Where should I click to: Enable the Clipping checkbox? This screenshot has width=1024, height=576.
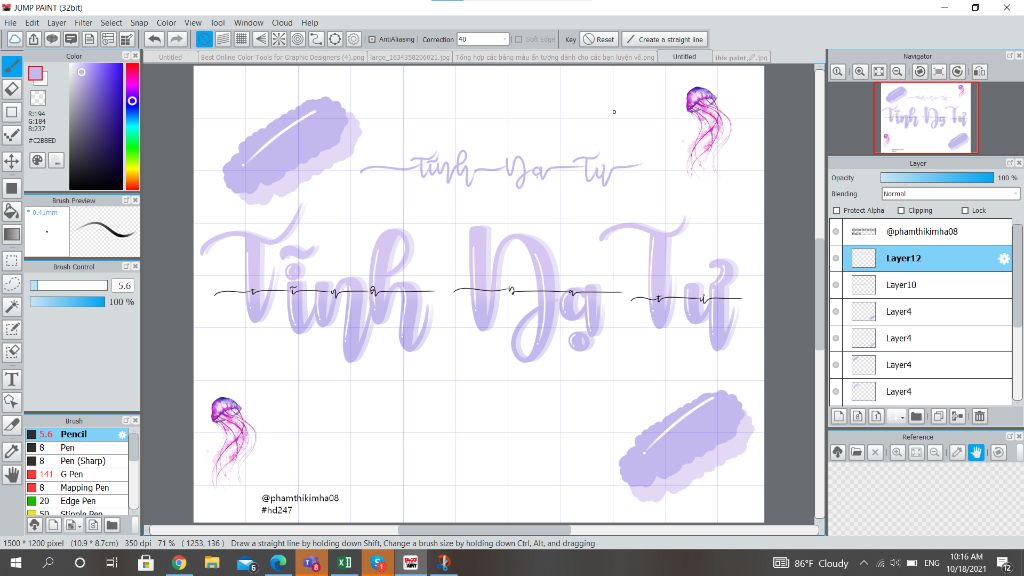[901, 210]
